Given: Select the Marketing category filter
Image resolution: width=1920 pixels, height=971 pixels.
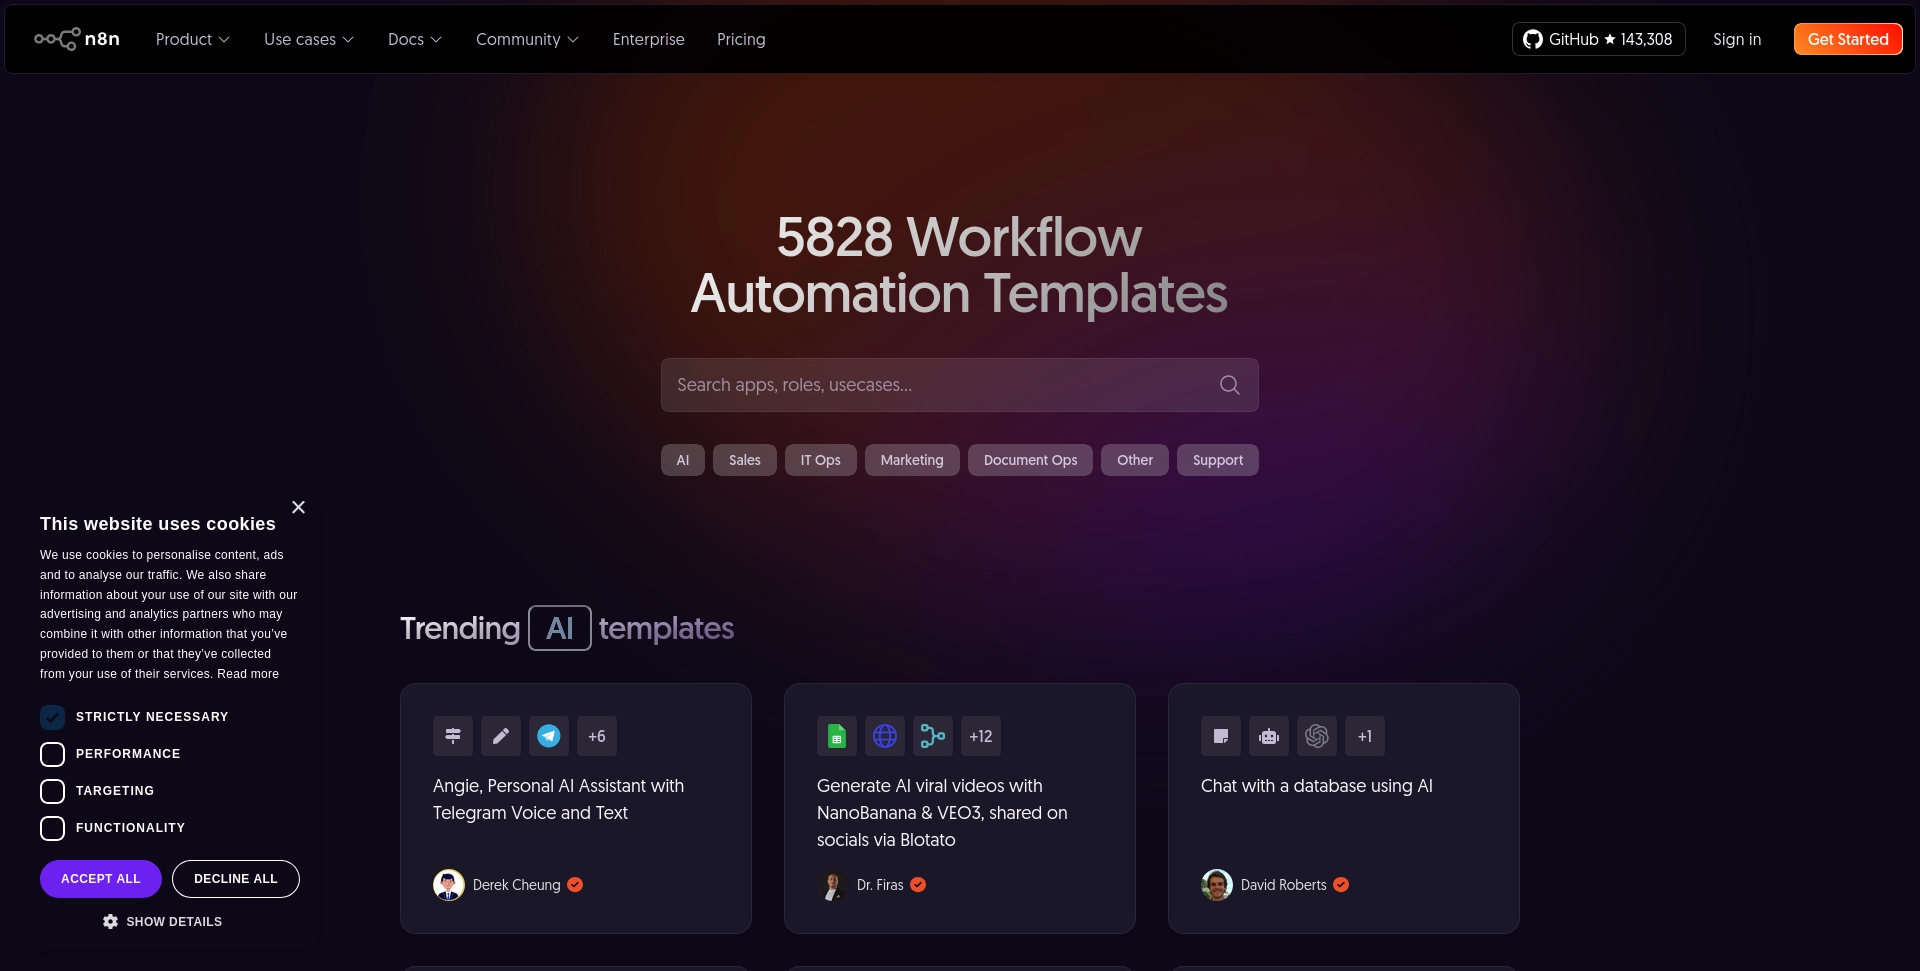Looking at the screenshot, I should (911, 460).
